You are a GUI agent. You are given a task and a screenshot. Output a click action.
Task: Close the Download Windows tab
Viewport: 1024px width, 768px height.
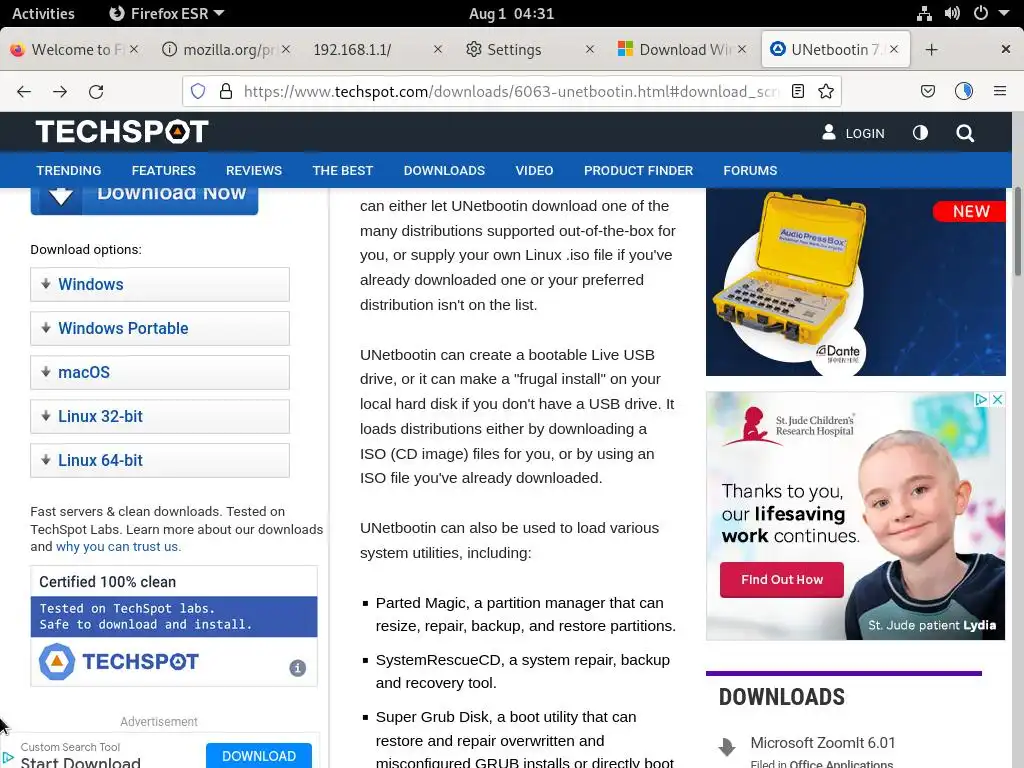click(742, 49)
